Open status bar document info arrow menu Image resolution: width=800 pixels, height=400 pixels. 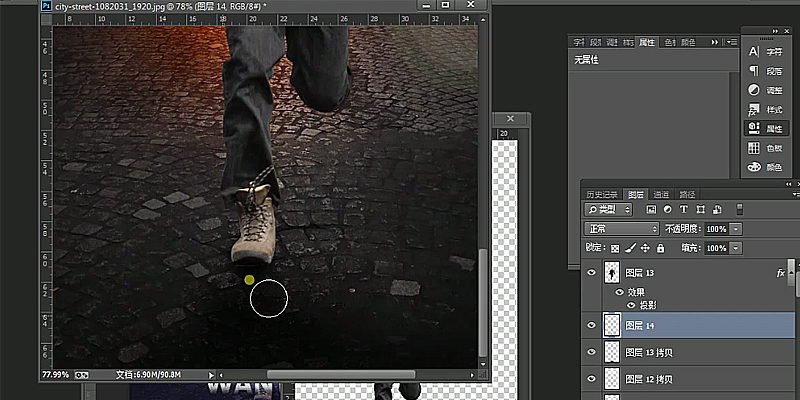click(x=212, y=375)
